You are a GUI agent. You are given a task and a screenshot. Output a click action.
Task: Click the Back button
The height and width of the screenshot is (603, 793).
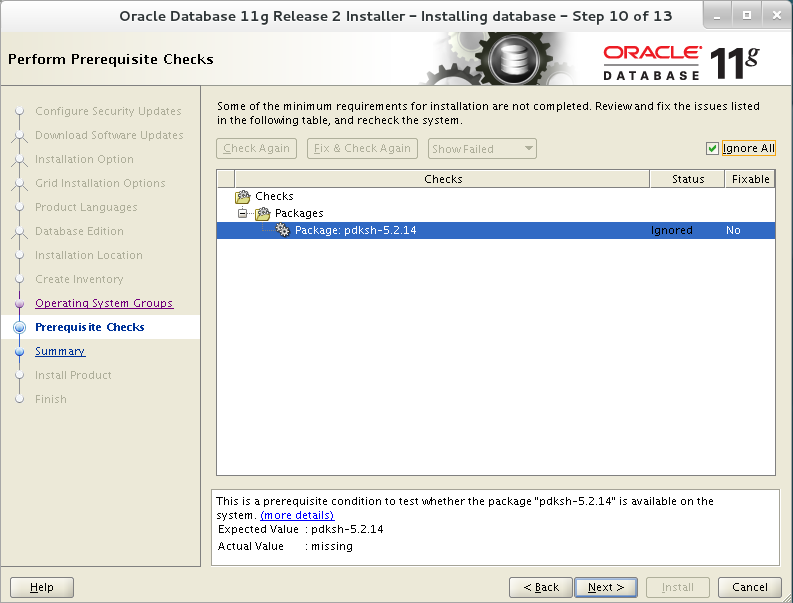541,587
